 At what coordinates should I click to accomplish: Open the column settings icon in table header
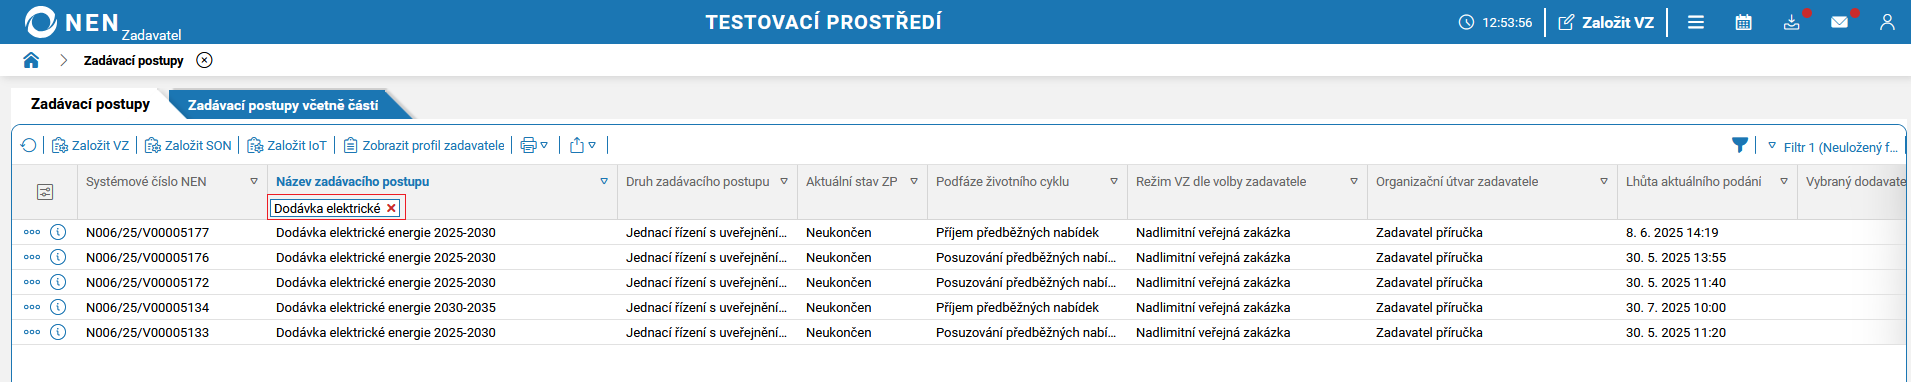pos(45,192)
